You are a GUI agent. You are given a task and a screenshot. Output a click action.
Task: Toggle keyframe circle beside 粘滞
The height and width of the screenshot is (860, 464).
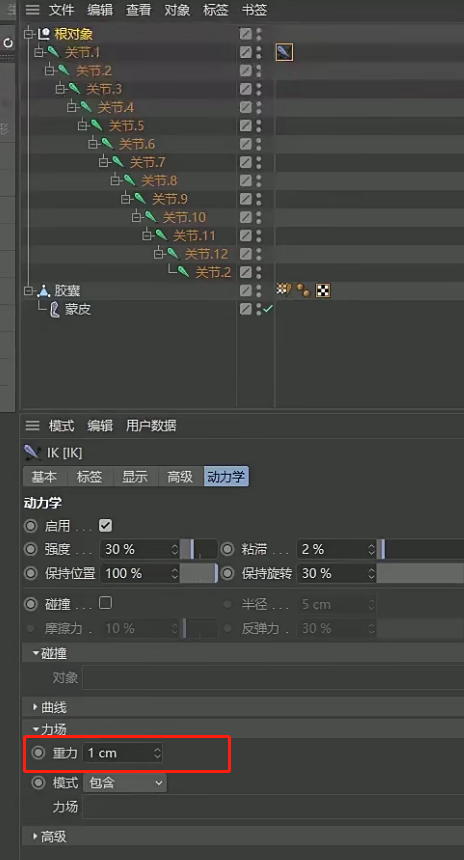coord(227,549)
